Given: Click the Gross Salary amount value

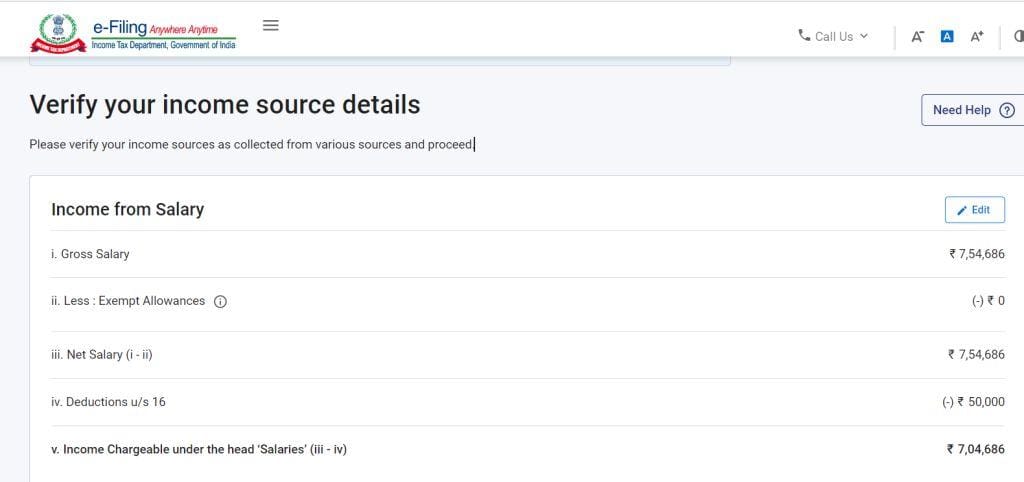Looking at the screenshot, I should (976, 254).
